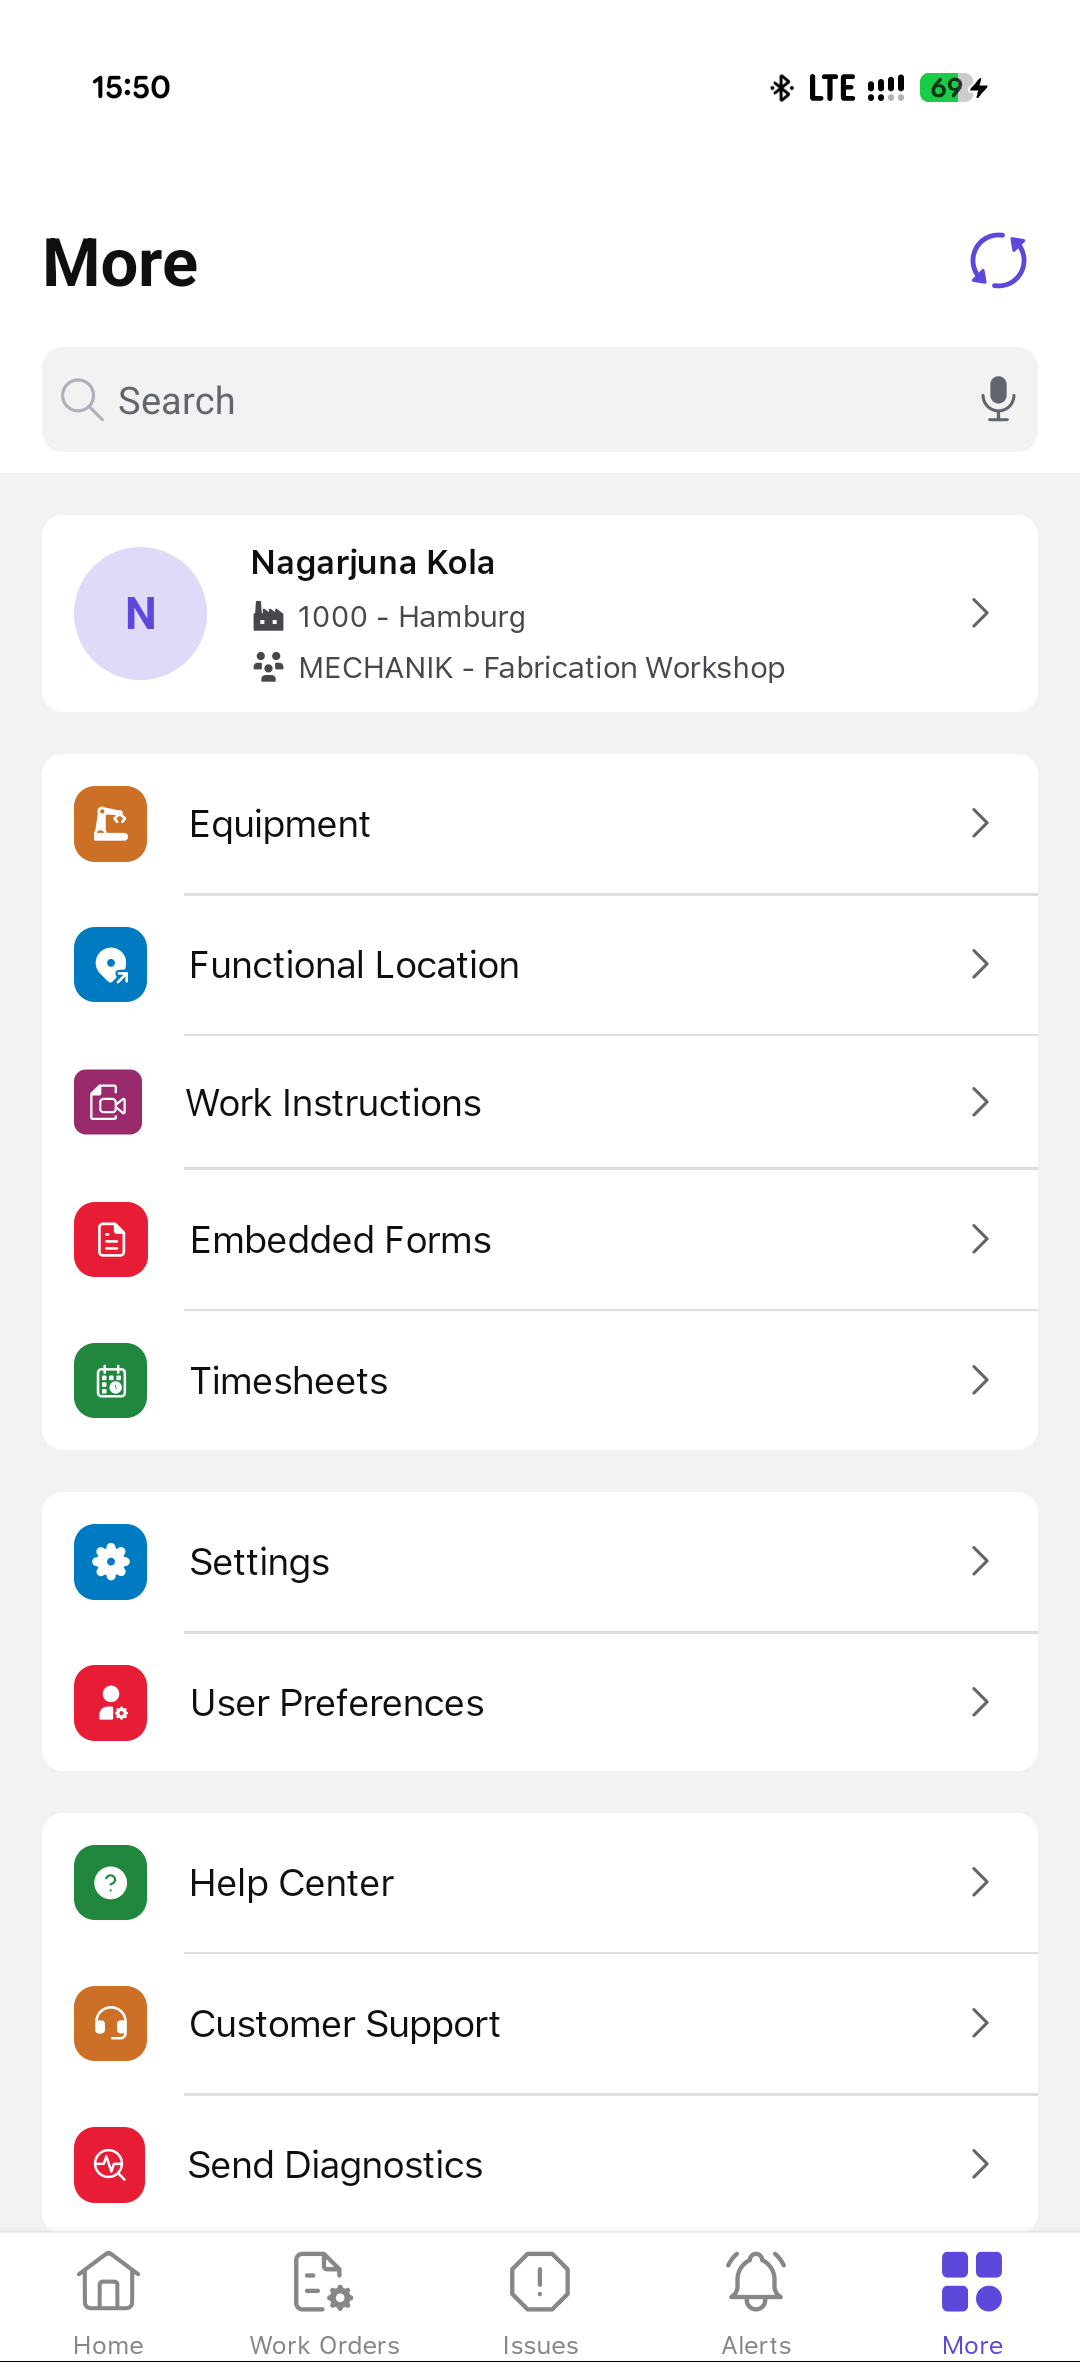This screenshot has width=1080, height=2362.
Task: Open the Alerts tab
Action: [x=756, y=2300]
